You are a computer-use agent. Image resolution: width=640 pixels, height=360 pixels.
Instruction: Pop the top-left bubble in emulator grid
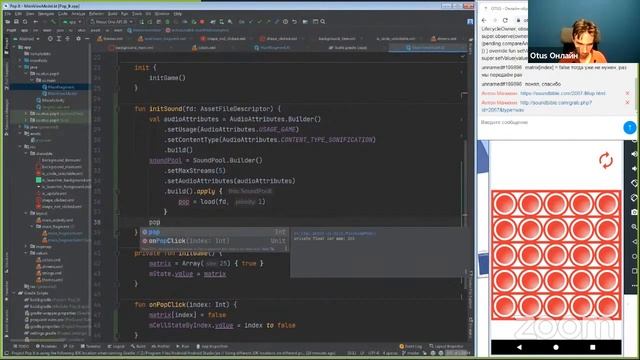pyautogui.click(x=505, y=204)
